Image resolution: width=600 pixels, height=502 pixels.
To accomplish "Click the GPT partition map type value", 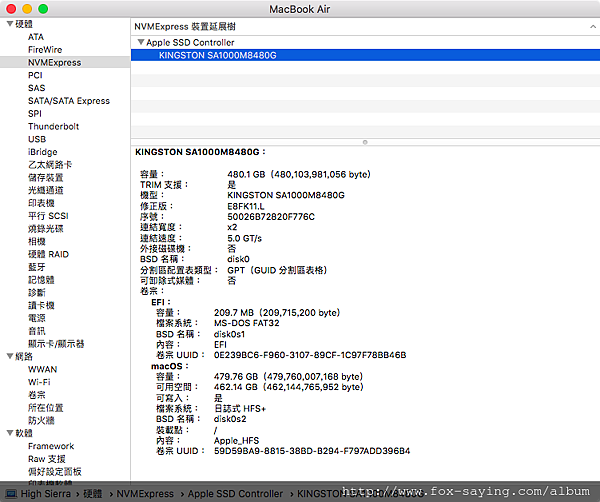I will tap(277, 271).
